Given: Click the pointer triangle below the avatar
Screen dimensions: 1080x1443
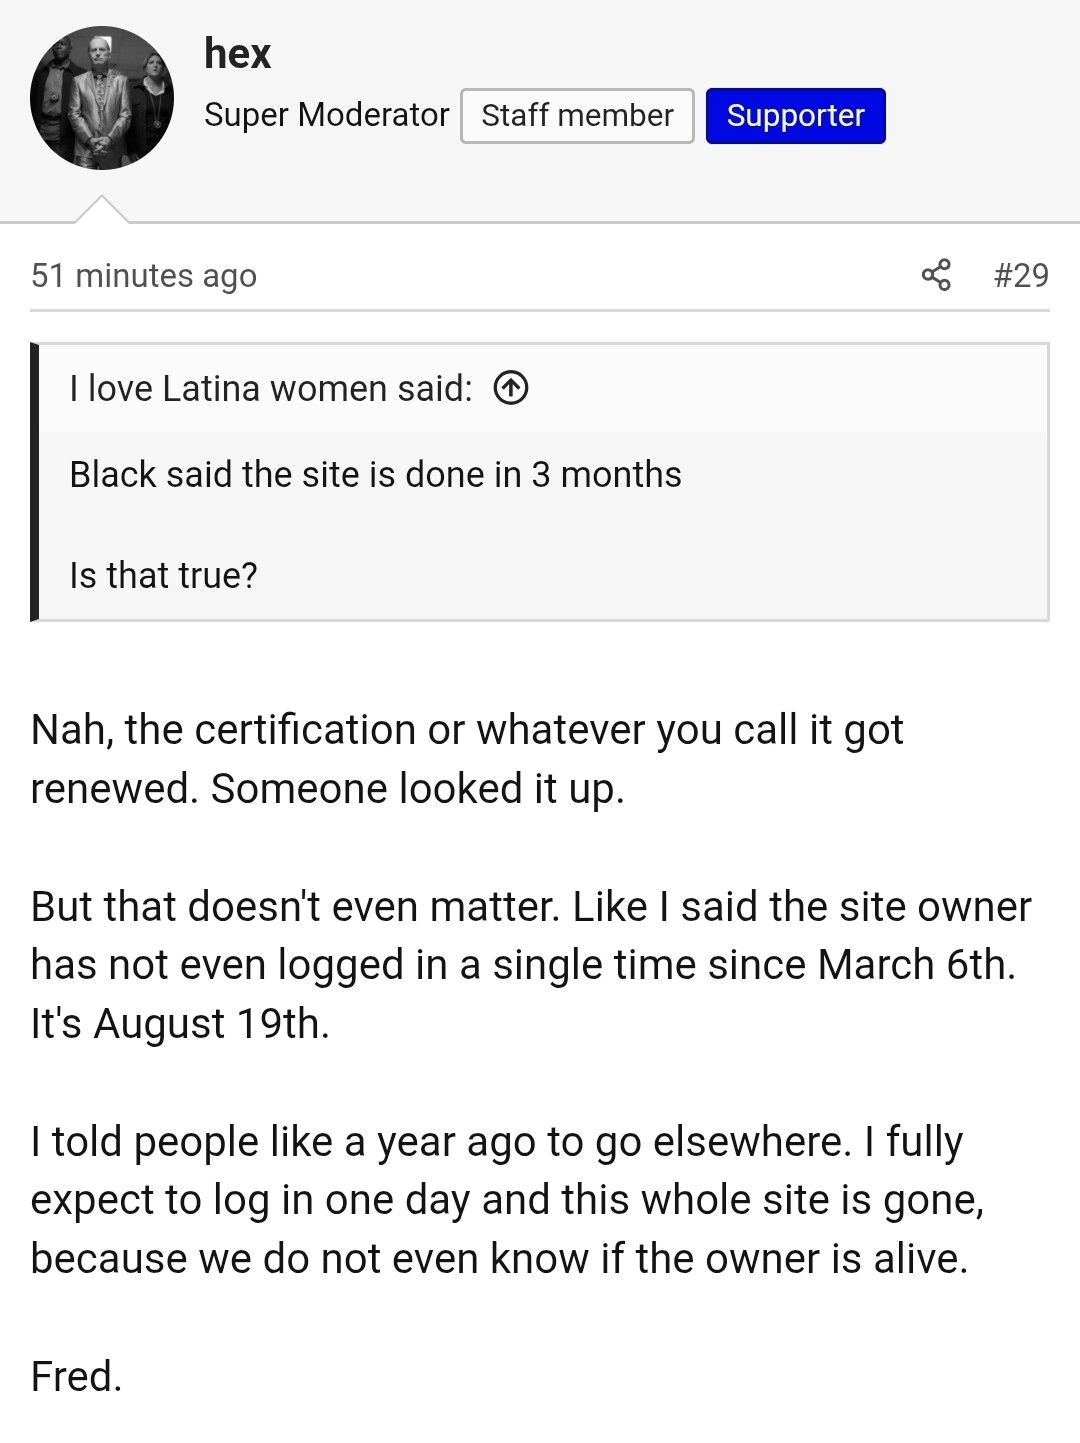Looking at the screenshot, I should (x=101, y=209).
